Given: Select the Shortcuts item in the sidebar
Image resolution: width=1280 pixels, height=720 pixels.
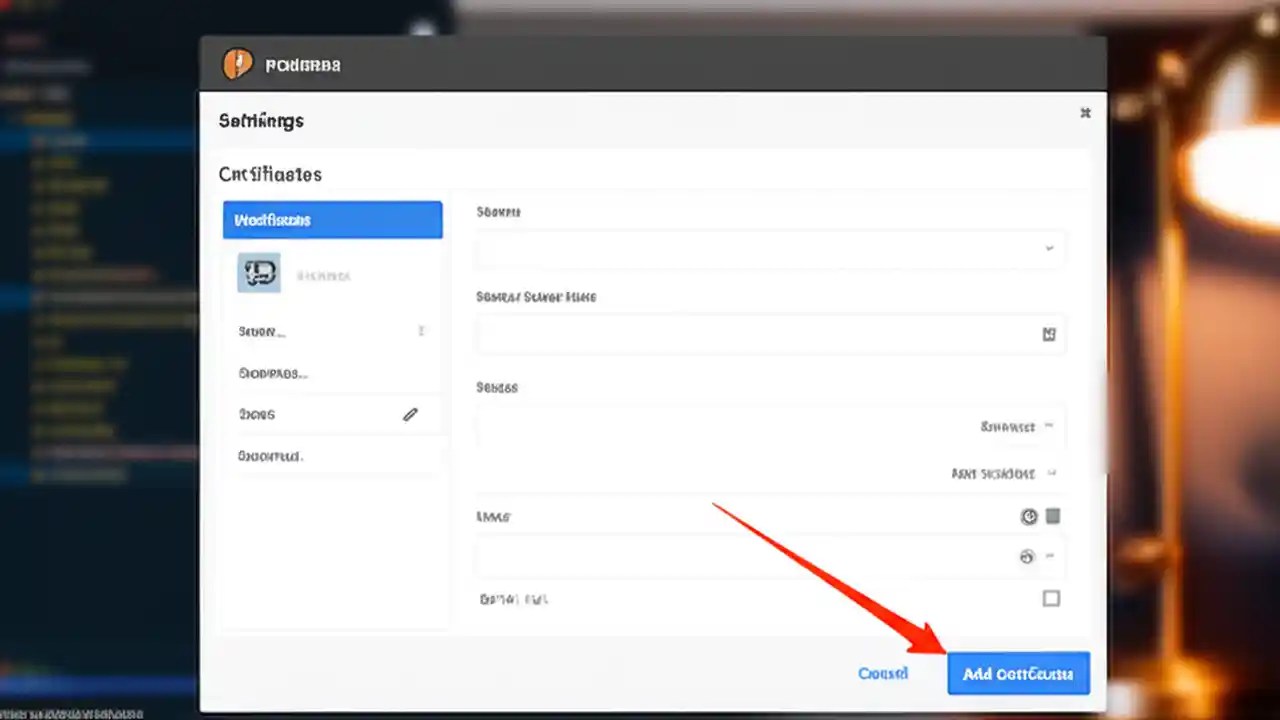Looking at the screenshot, I should pyautogui.click(x=273, y=372).
